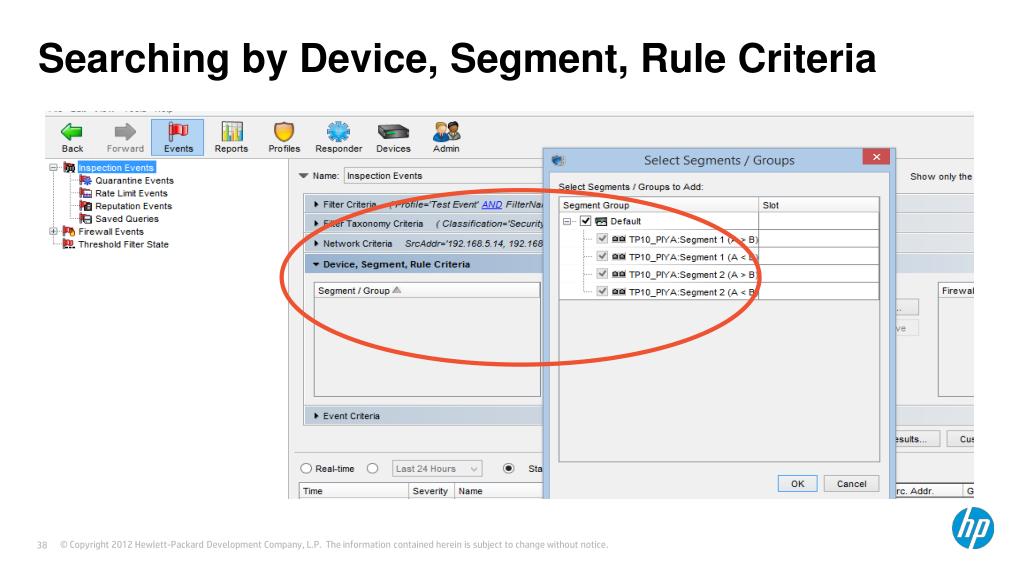Collapse the Name section triangle
Image resolution: width=1024 pixels, height=576 pixels.
tap(303, 176)
